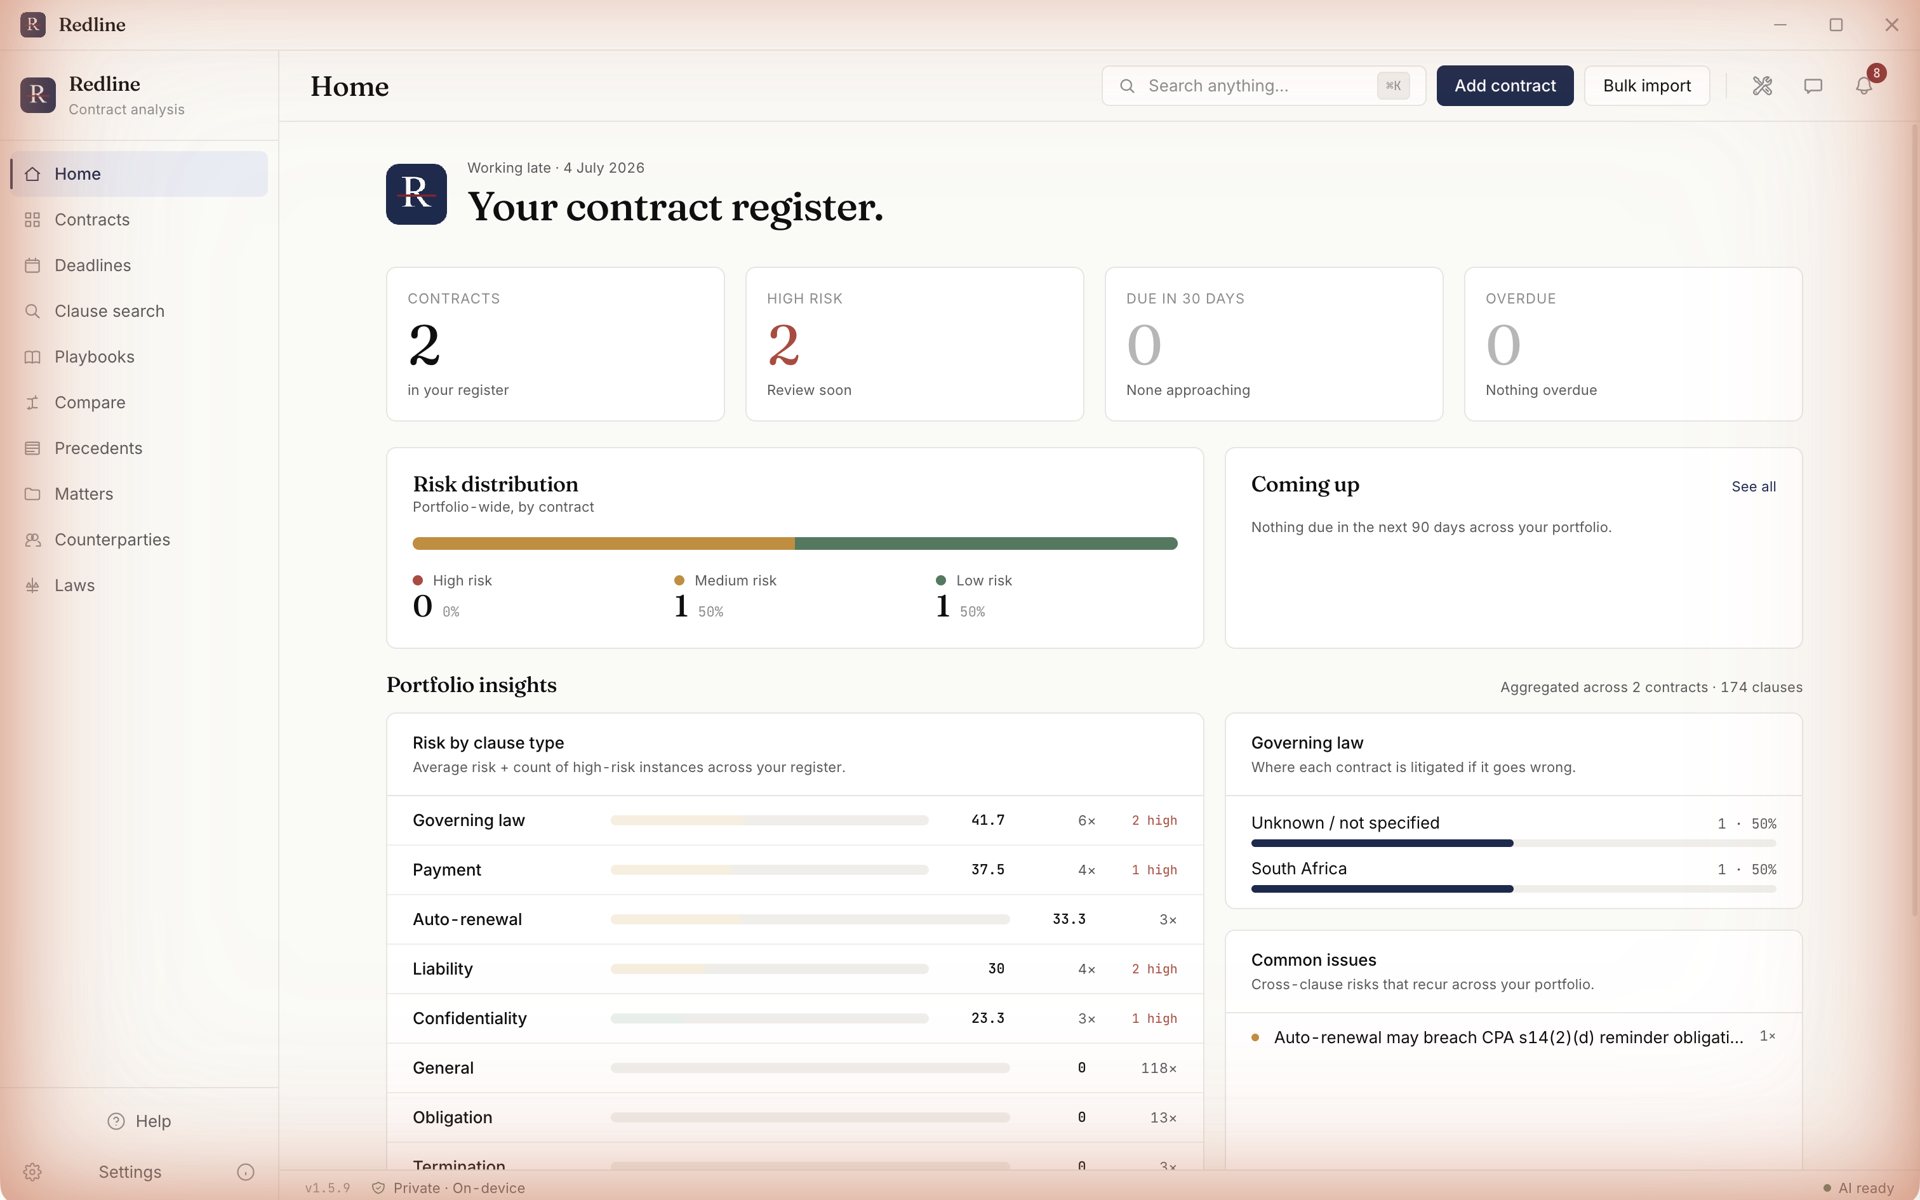This screenshot has height=1200, width=1920.
Task: Click South Africa governing law entry
Action: pos(1299,869)
